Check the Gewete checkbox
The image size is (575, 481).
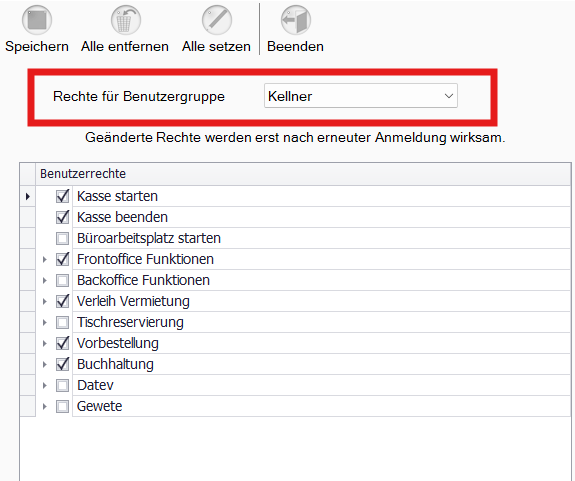pyautogui.click(x=62, y=406)
